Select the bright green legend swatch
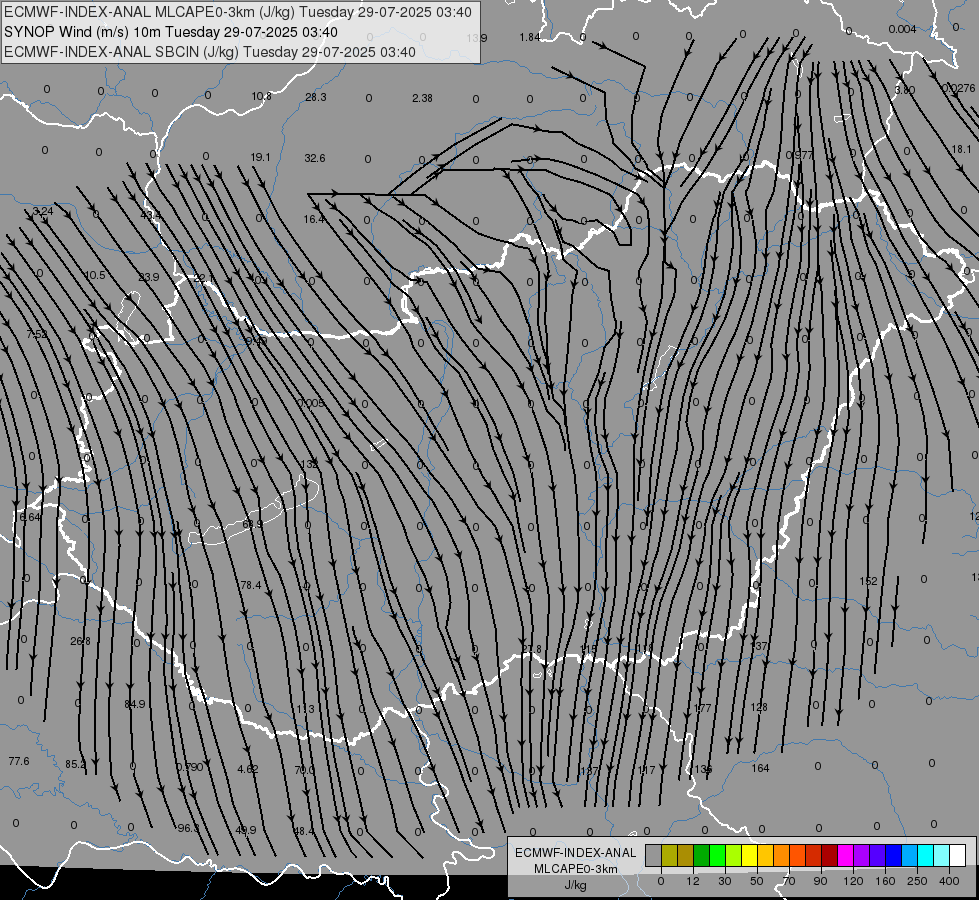 [717, 855]
